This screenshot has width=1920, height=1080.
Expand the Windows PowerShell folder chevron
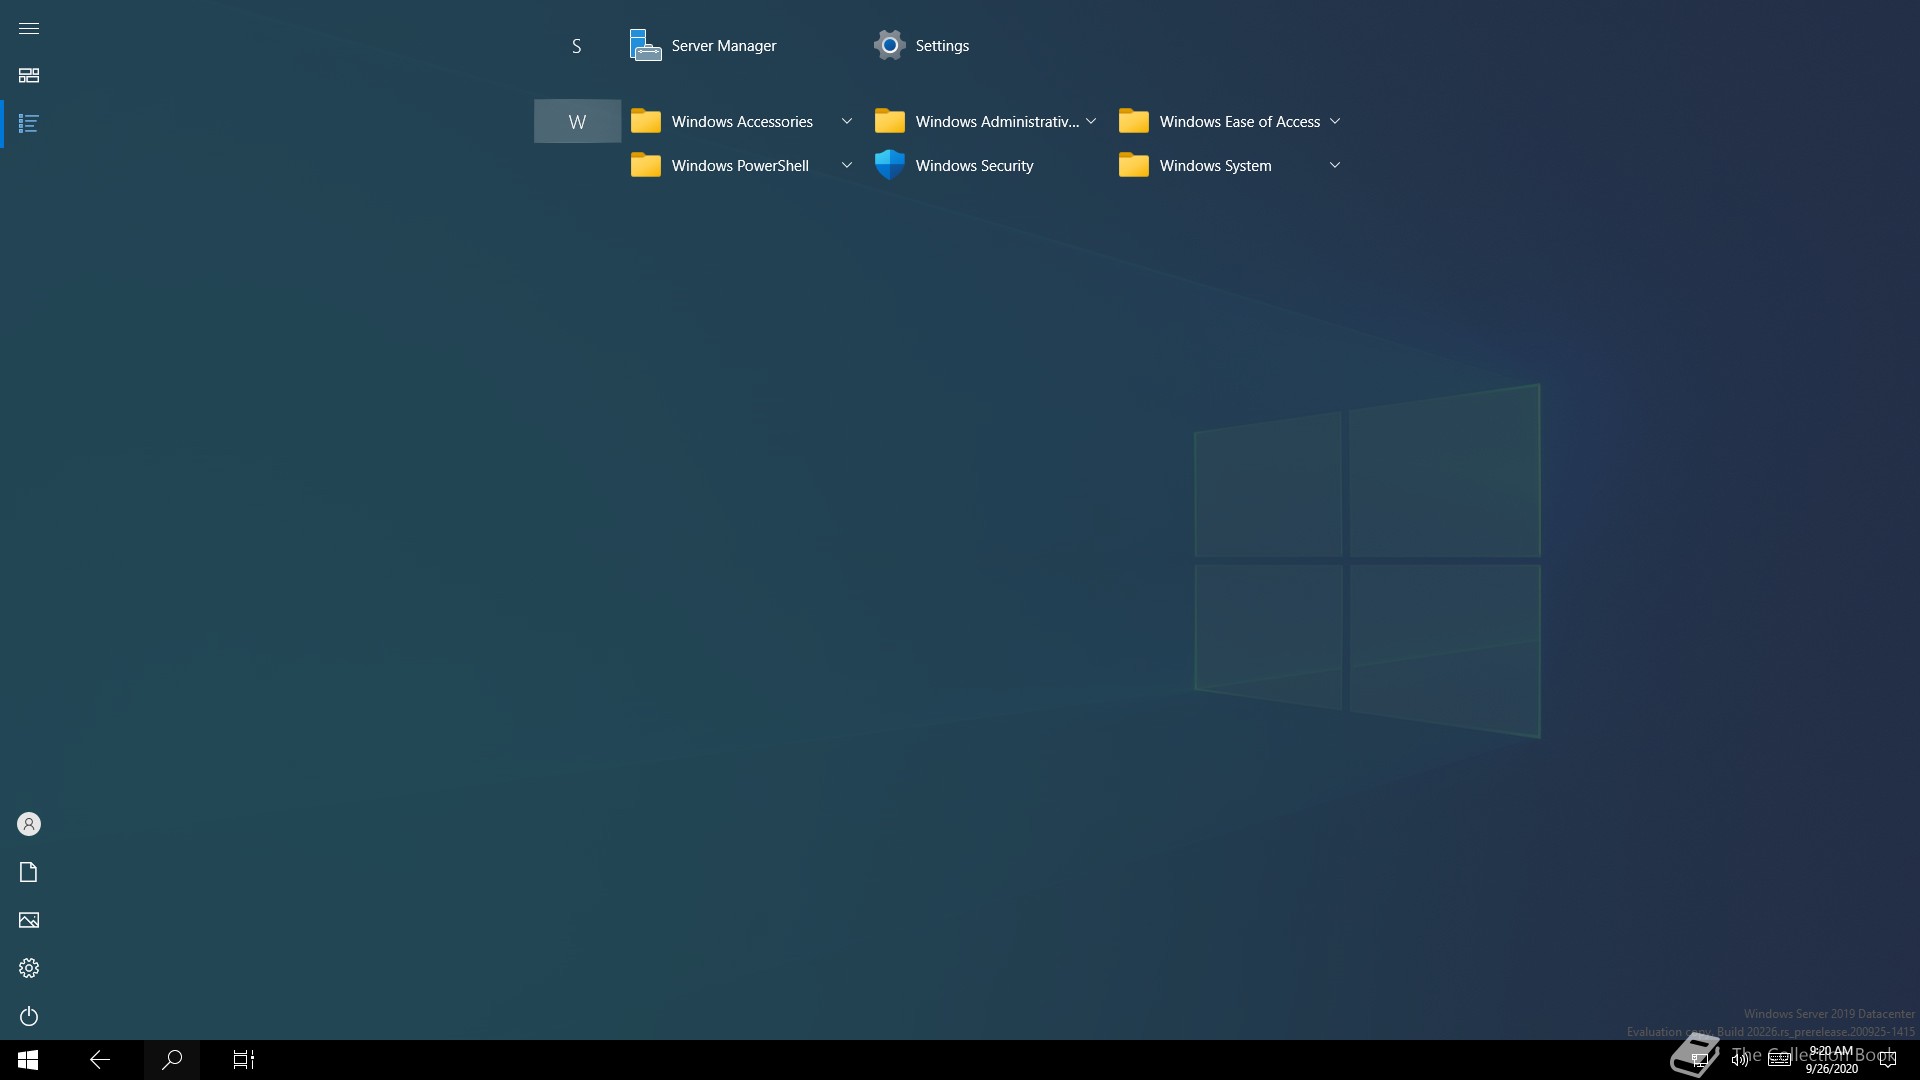847,165
